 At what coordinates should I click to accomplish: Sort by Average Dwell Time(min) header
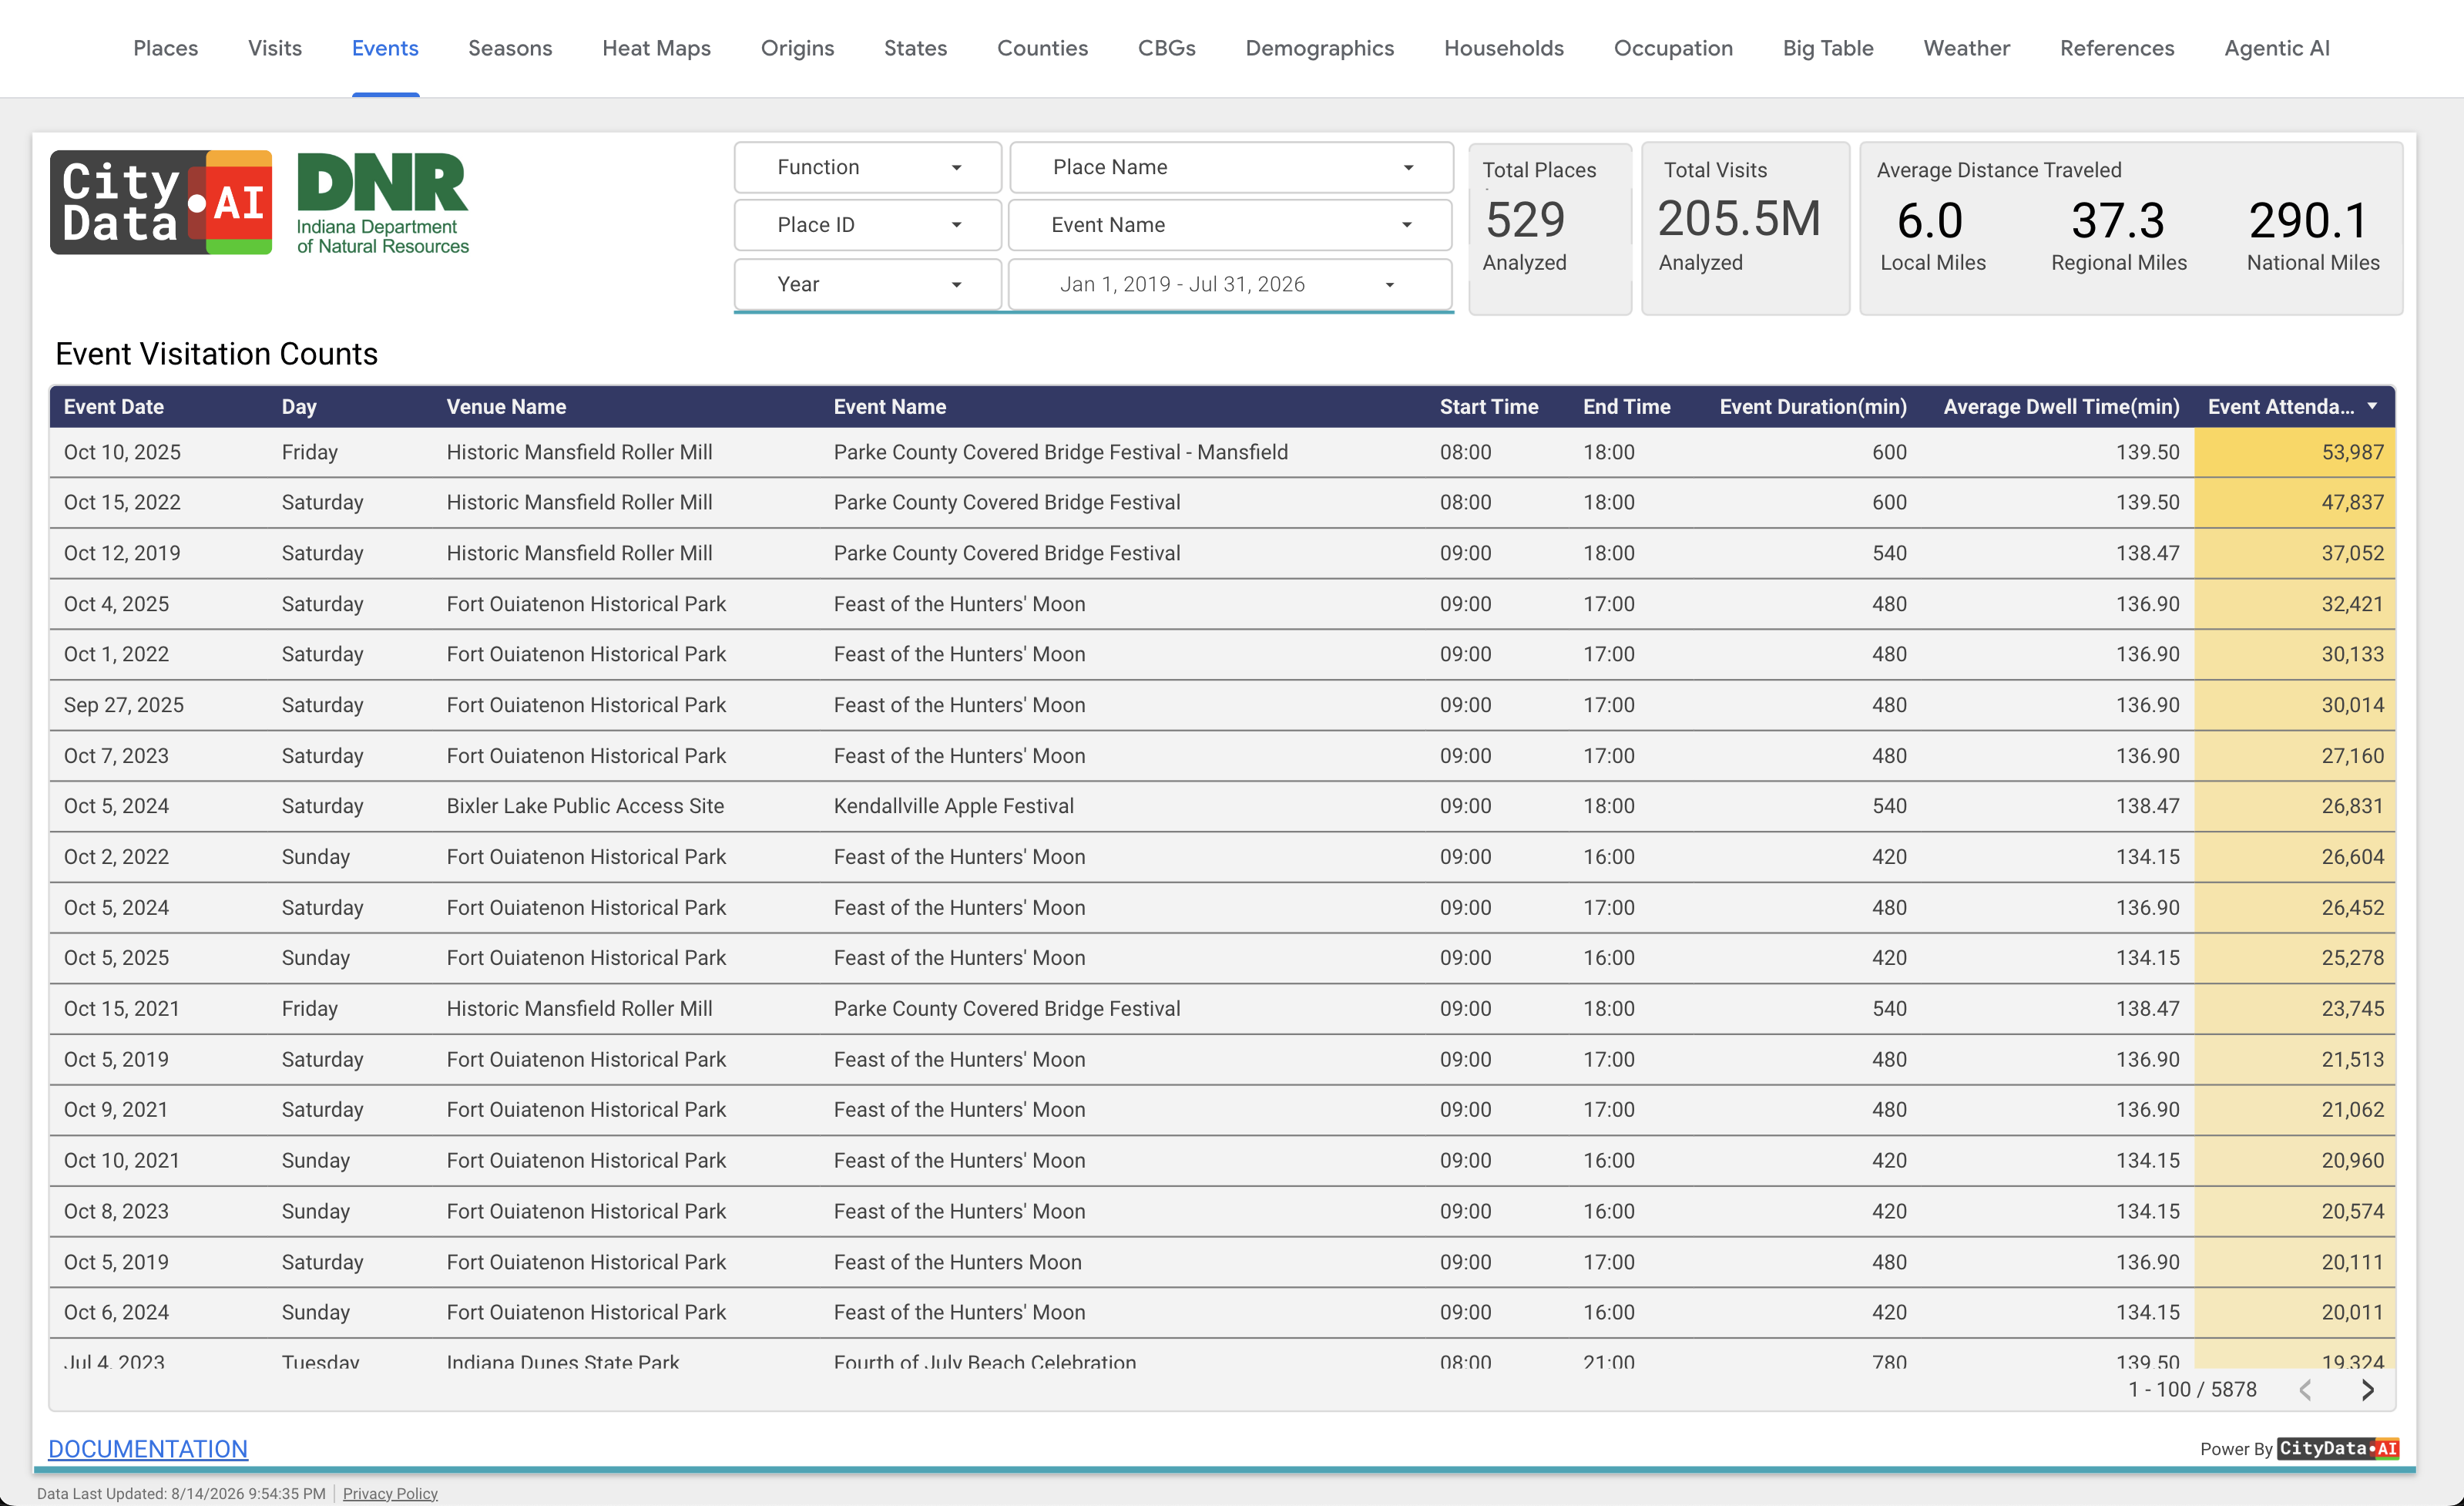[x=2061, y=406]
